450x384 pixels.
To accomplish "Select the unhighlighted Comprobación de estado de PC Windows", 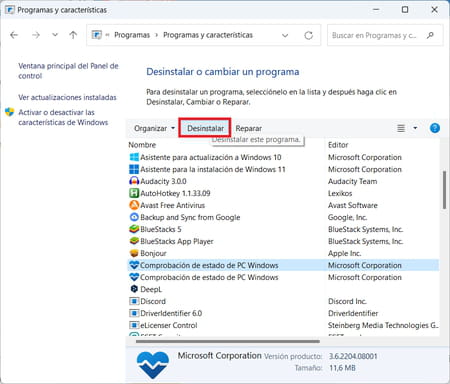I will [x=209, y=277].
